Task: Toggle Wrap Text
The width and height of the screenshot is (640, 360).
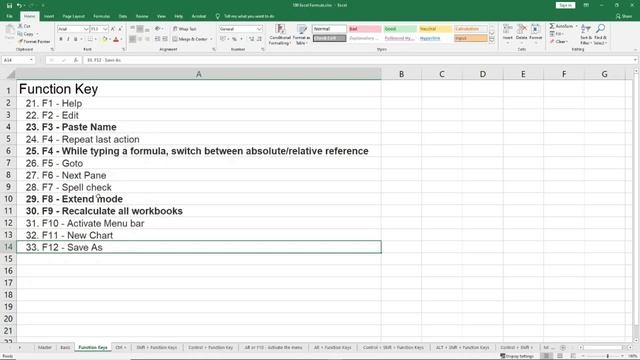Action: click(184, 29)
